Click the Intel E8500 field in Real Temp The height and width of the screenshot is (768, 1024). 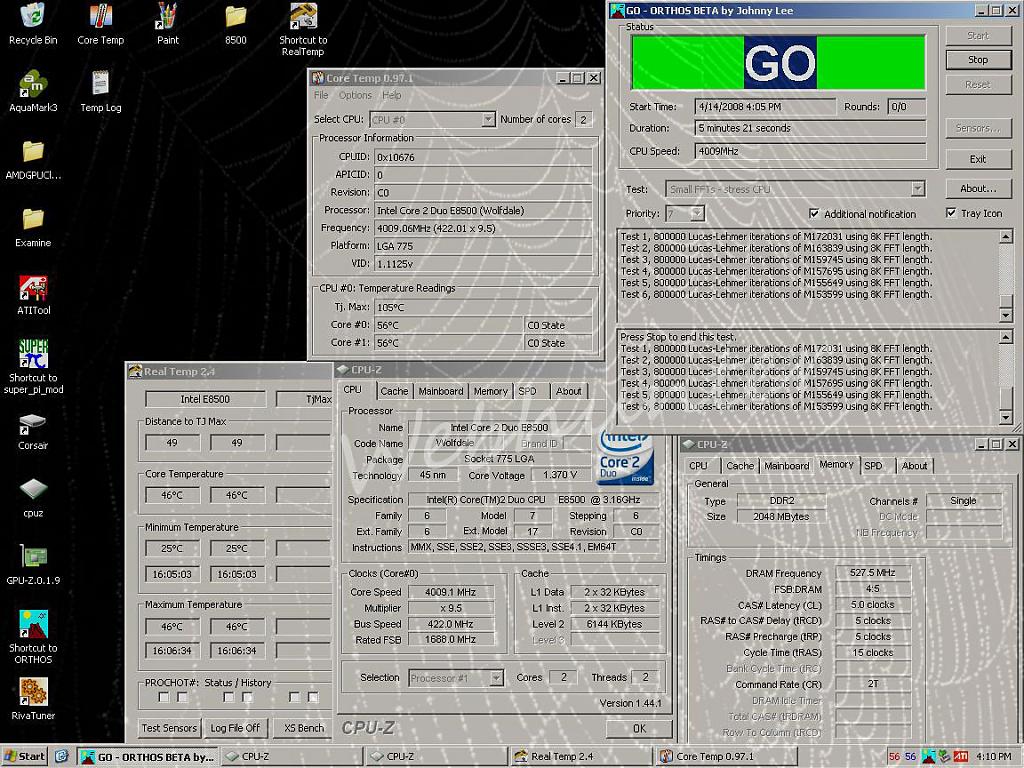205,399
